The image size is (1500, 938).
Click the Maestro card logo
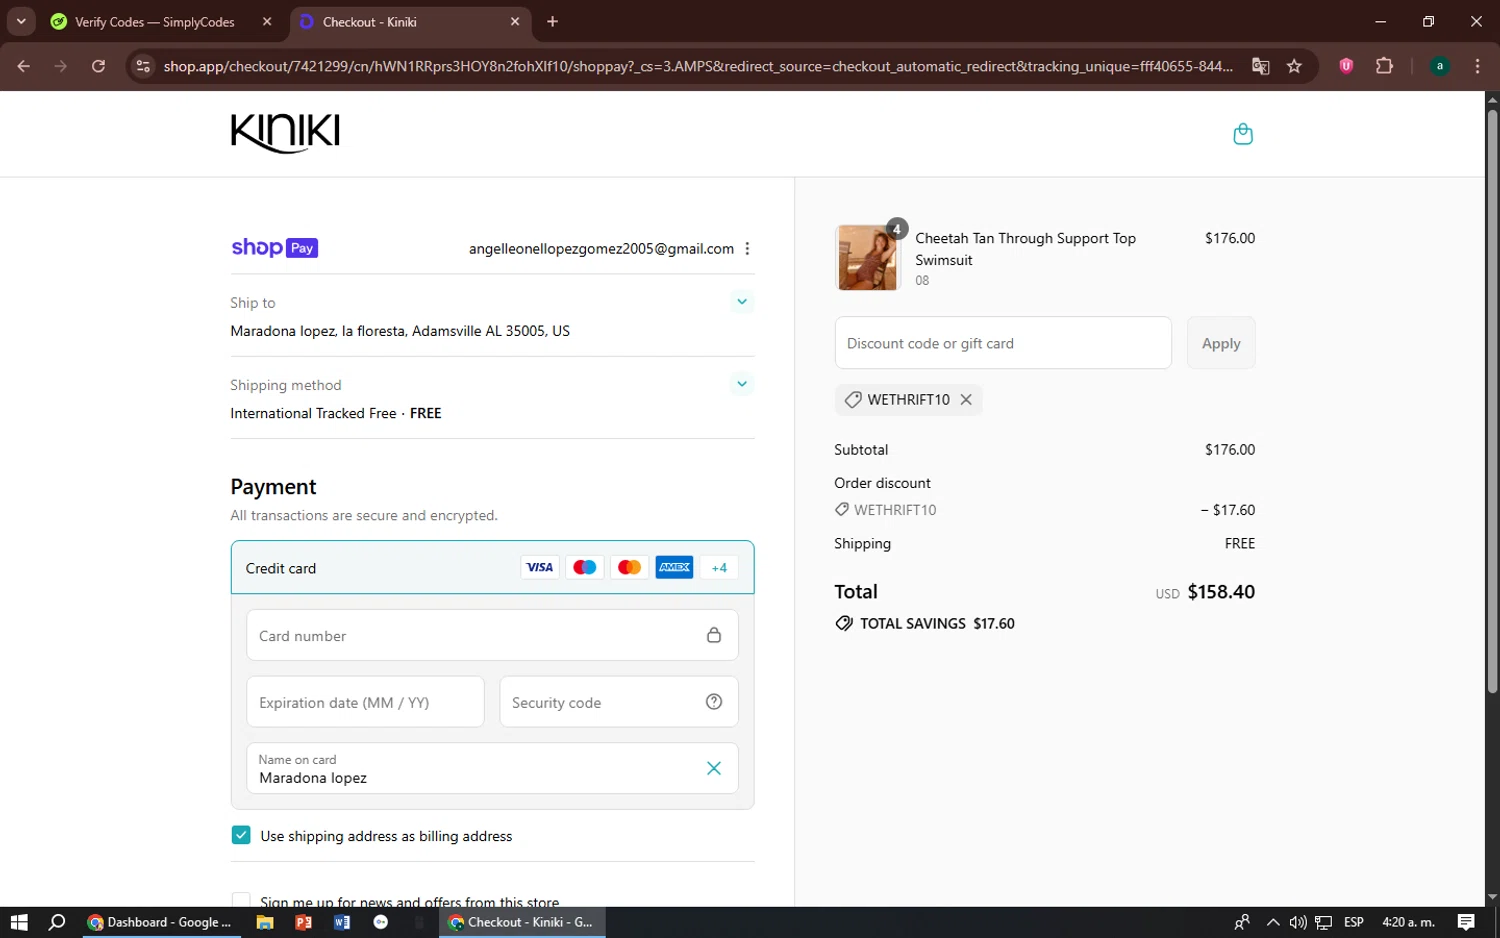[585, 567]
